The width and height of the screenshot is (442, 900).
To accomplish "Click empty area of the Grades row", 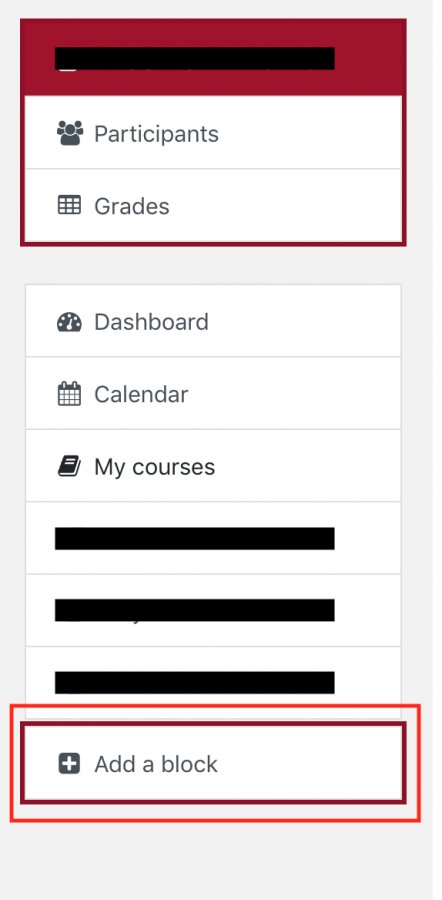I will tap(287, 205).
